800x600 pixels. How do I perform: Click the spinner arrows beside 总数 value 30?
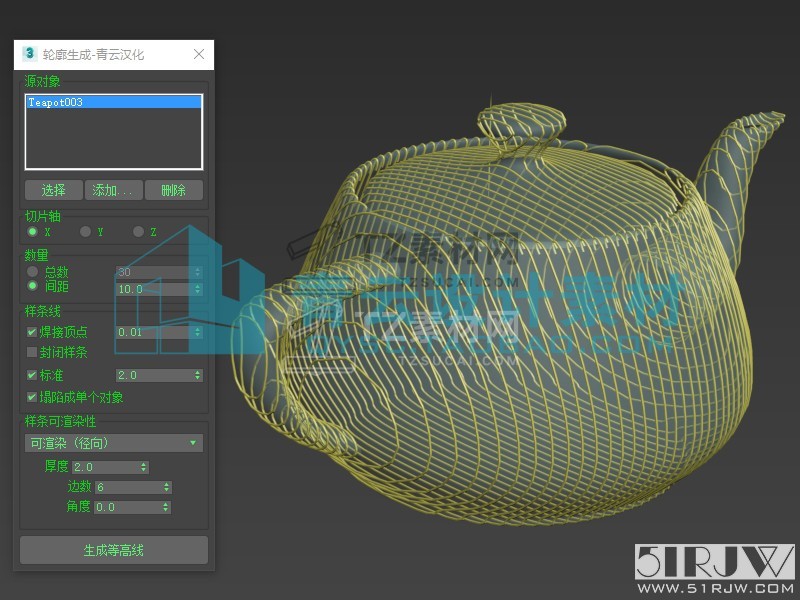197,272
